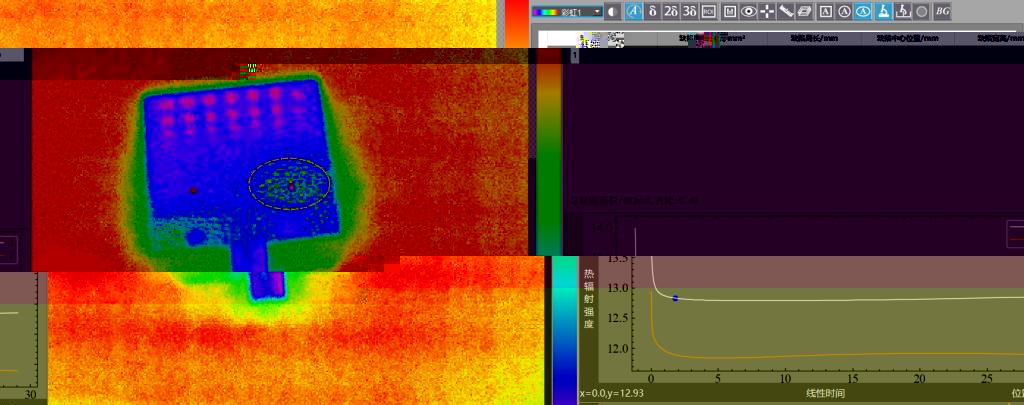Click the 线性时间 axis label

(832, 394)
